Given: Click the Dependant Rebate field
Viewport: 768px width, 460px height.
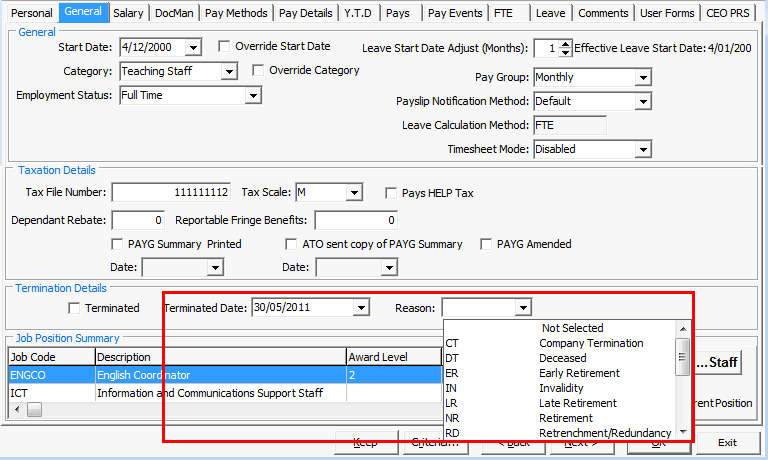Looking at the screenshot, I should click(138, 220).
